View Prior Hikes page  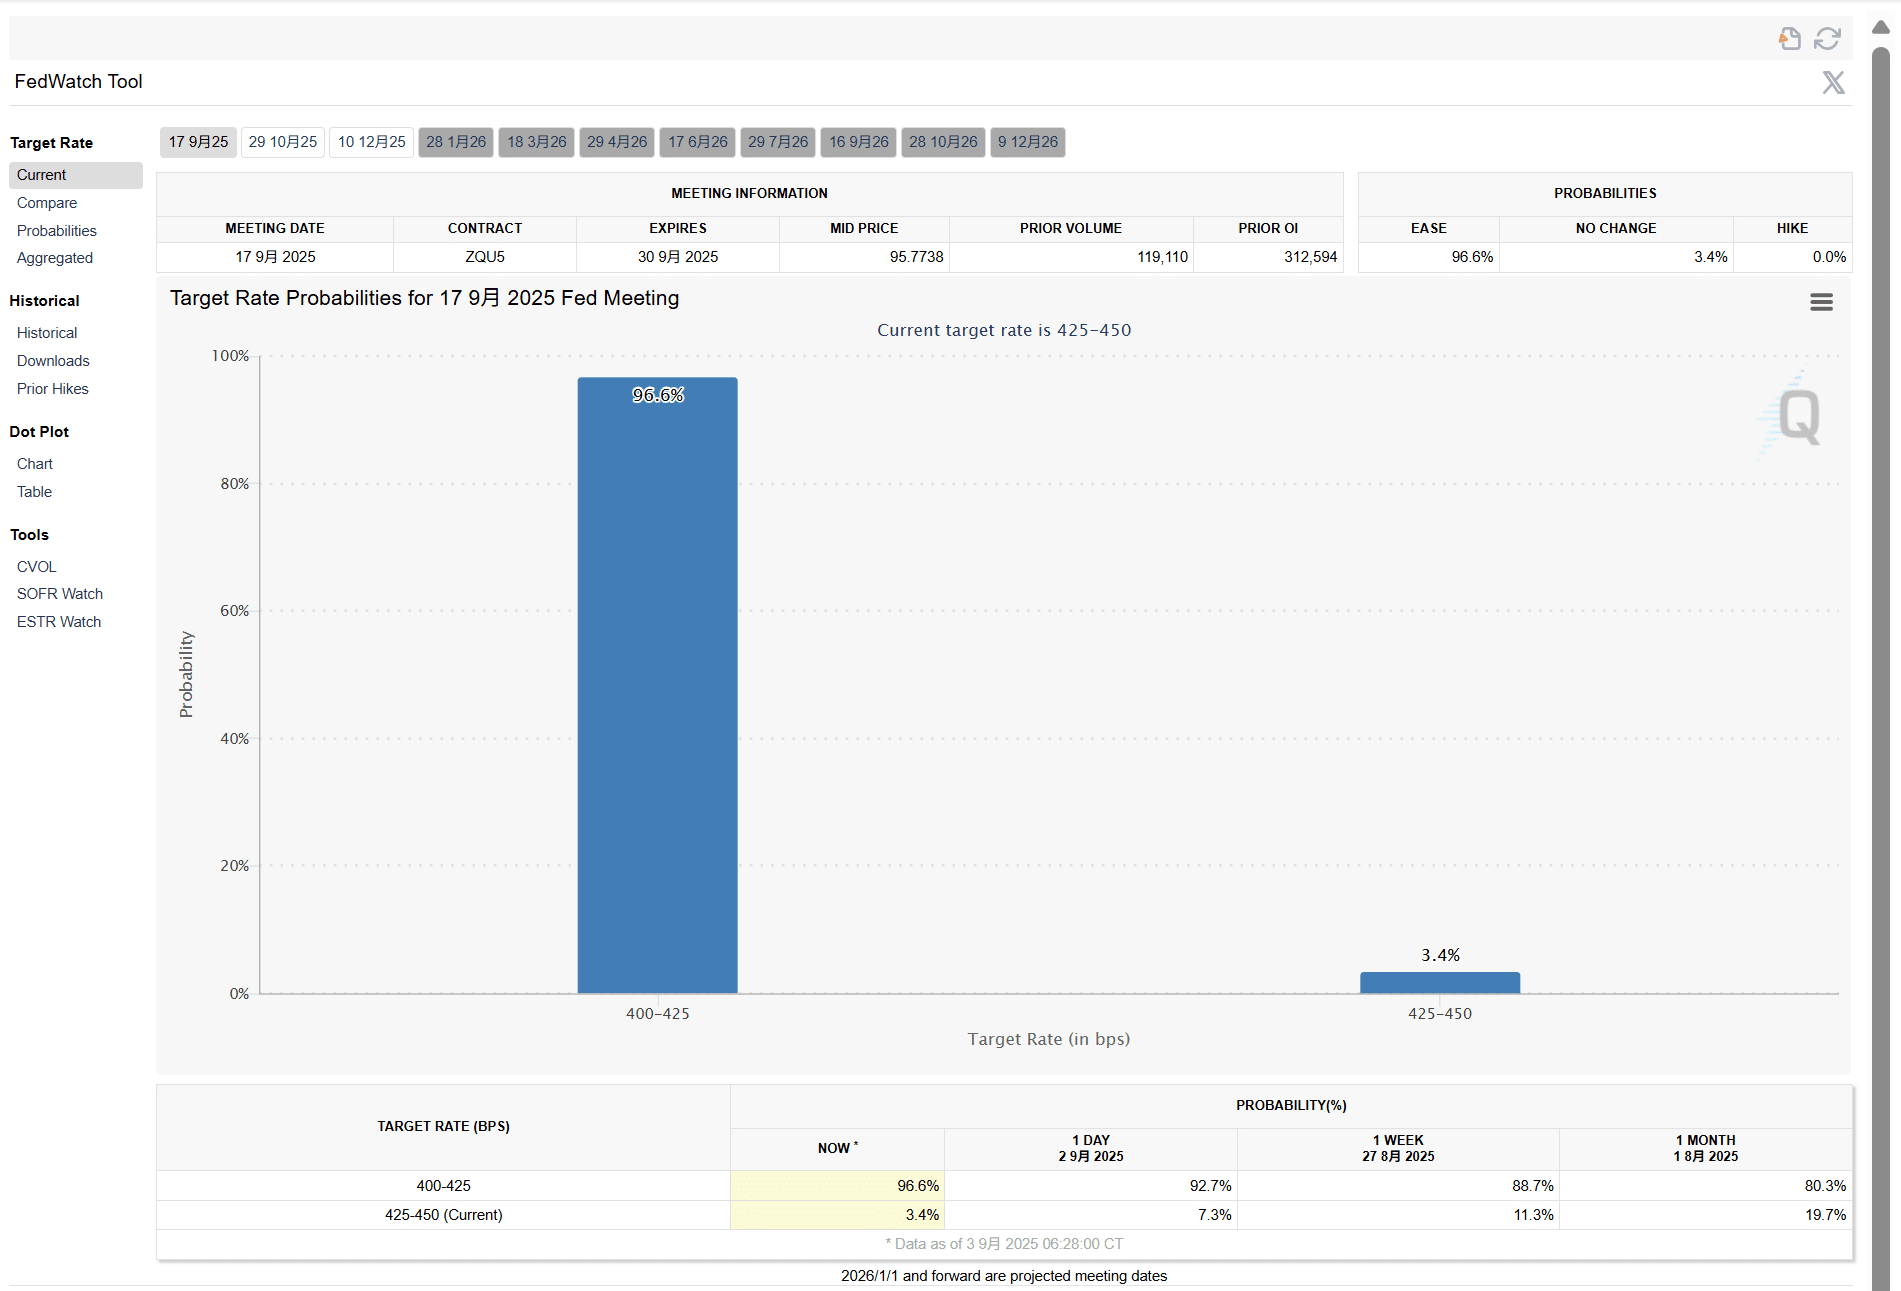pyautogui.click(x=53, y=389)
